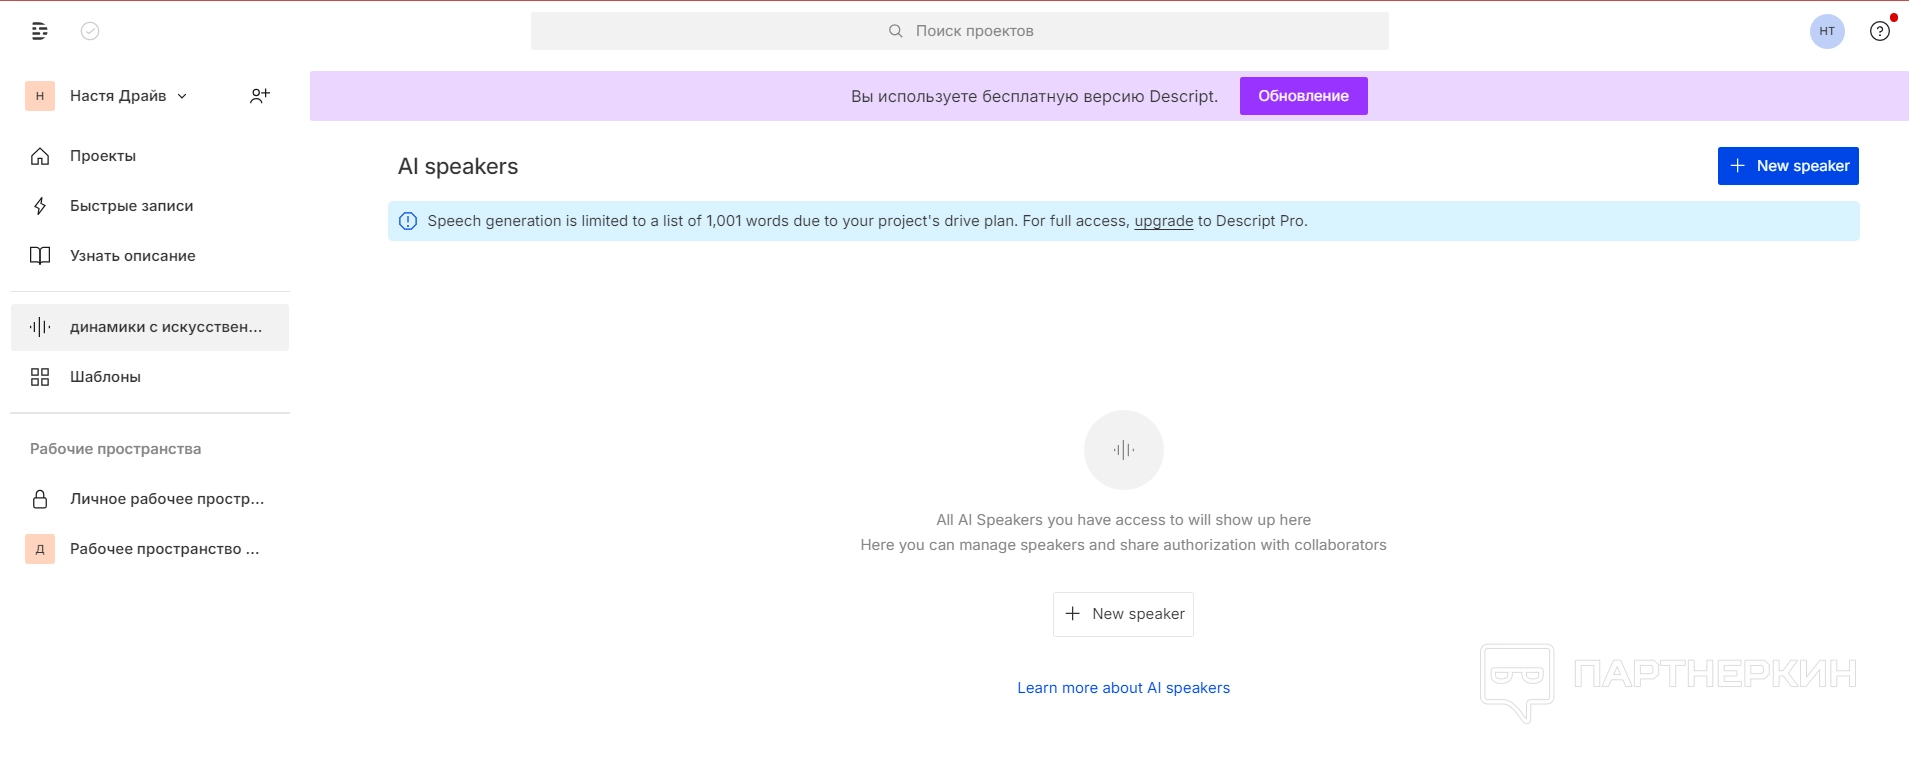Open the HT user avatar menu
This screenshot has height=777, width=1909.
click(1827, 31)
